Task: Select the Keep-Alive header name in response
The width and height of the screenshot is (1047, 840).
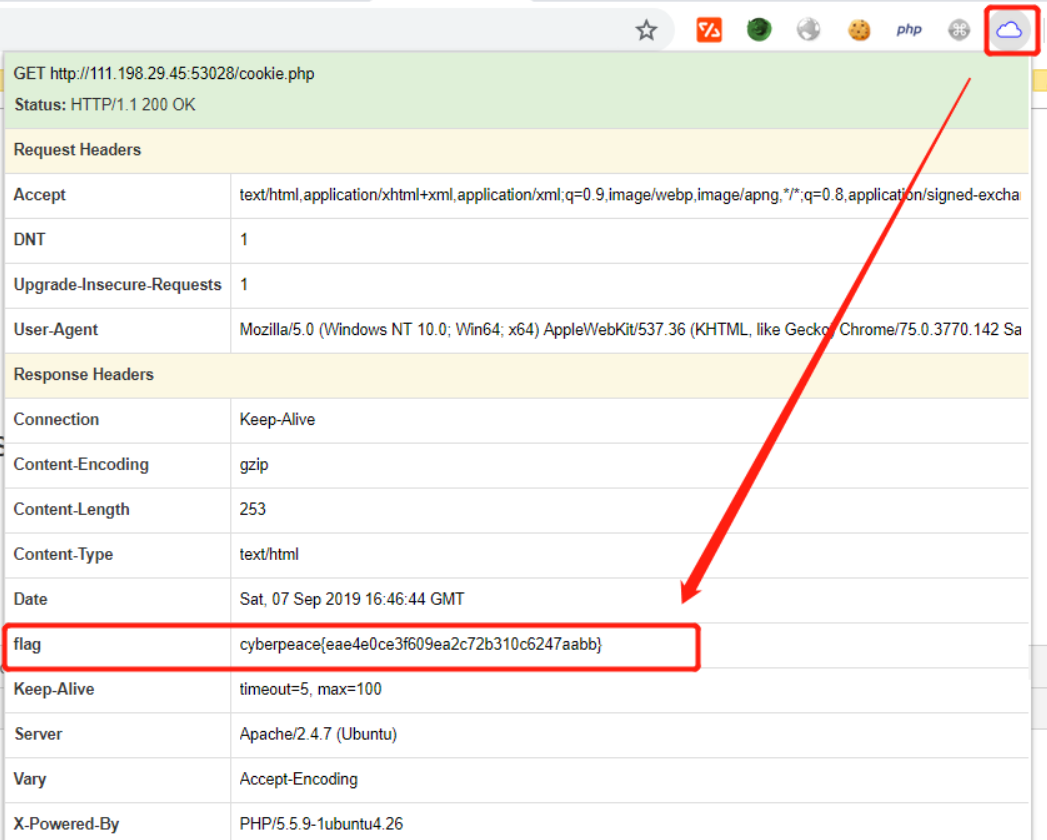Action: (x=53, y=689)
